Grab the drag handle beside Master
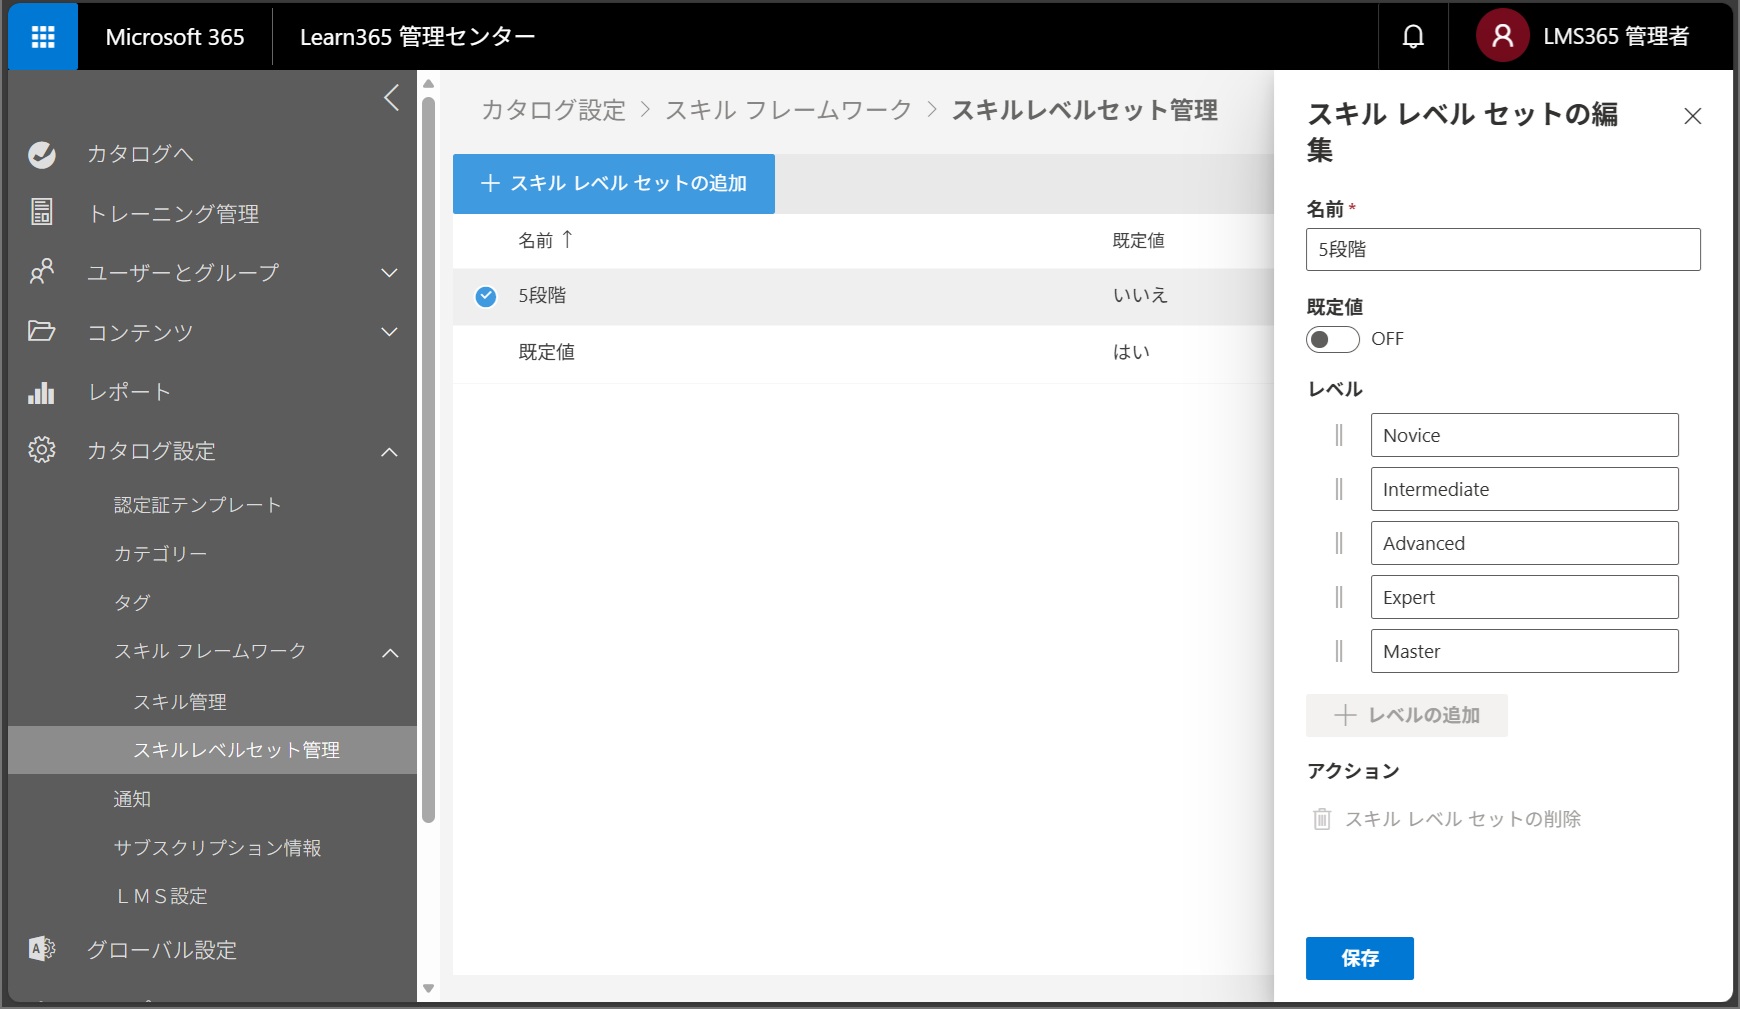 (x=1339, y=651)
